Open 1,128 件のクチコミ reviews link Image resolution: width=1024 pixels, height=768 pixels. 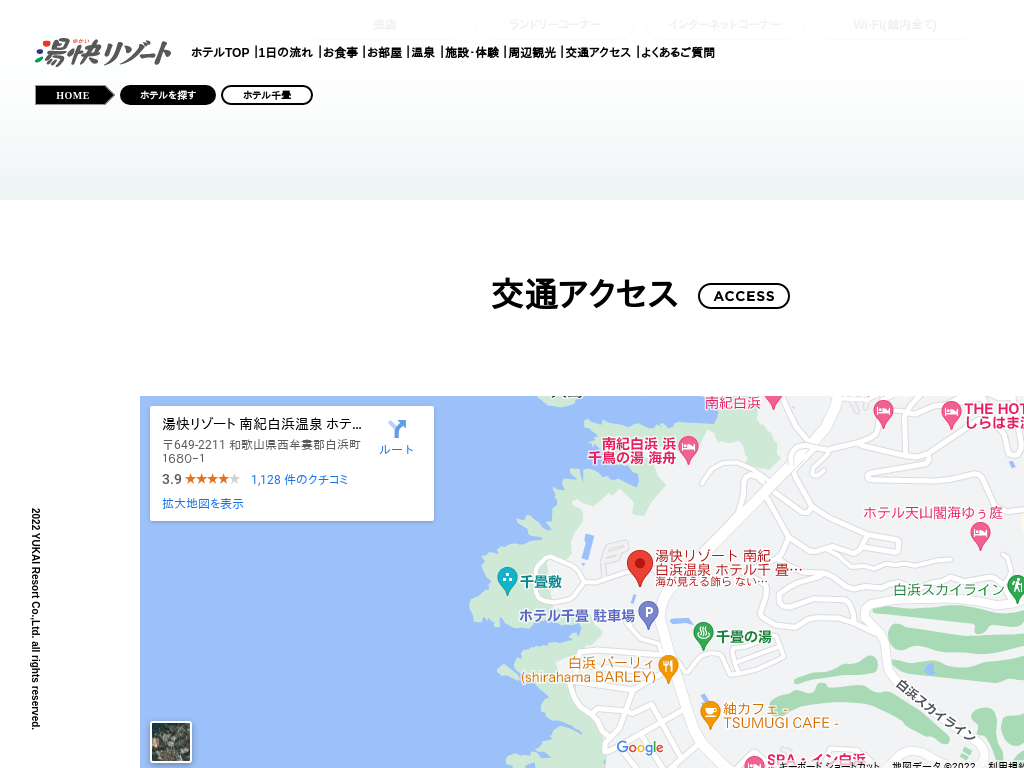[299, 480]
